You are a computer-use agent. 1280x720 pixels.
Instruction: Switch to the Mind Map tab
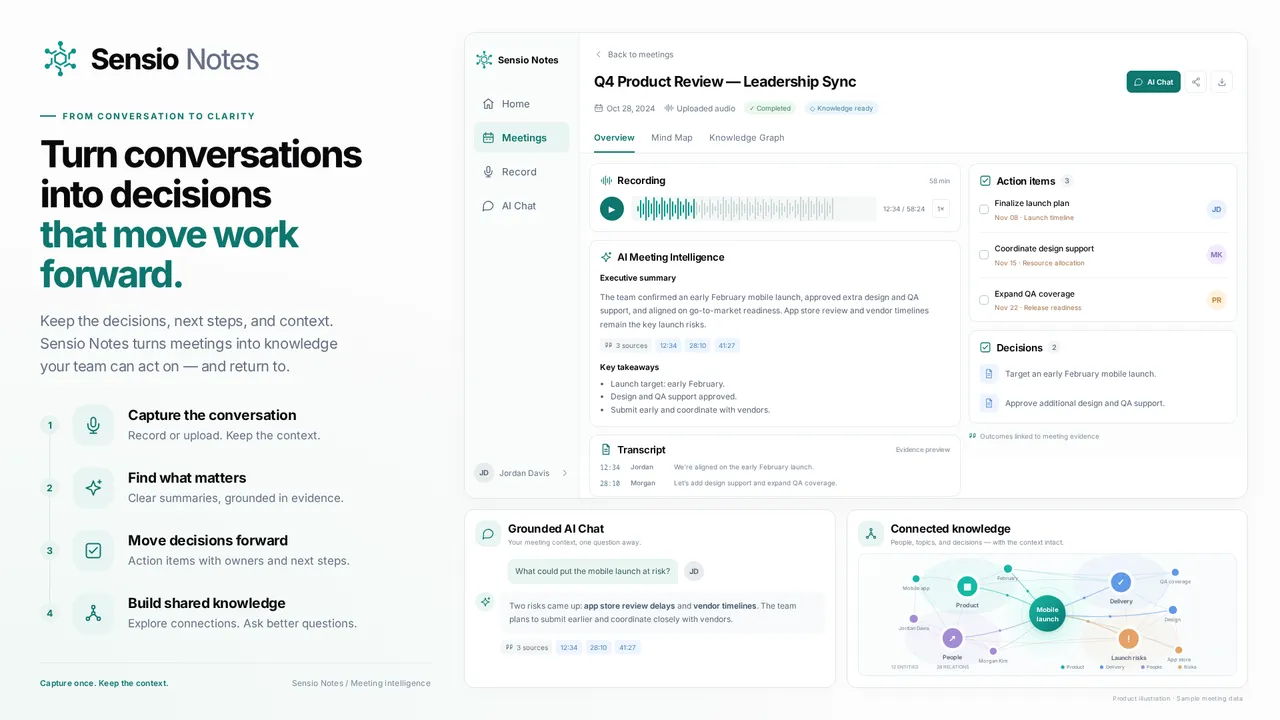pos(672,138)
